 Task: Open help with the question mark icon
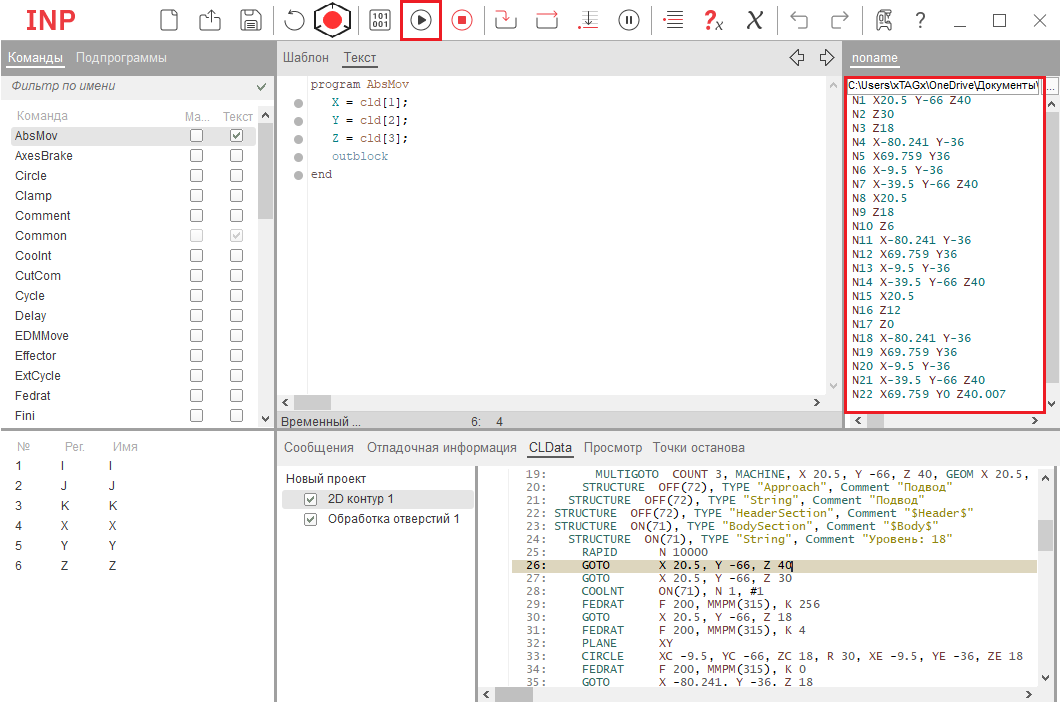[x=920, y=20]
